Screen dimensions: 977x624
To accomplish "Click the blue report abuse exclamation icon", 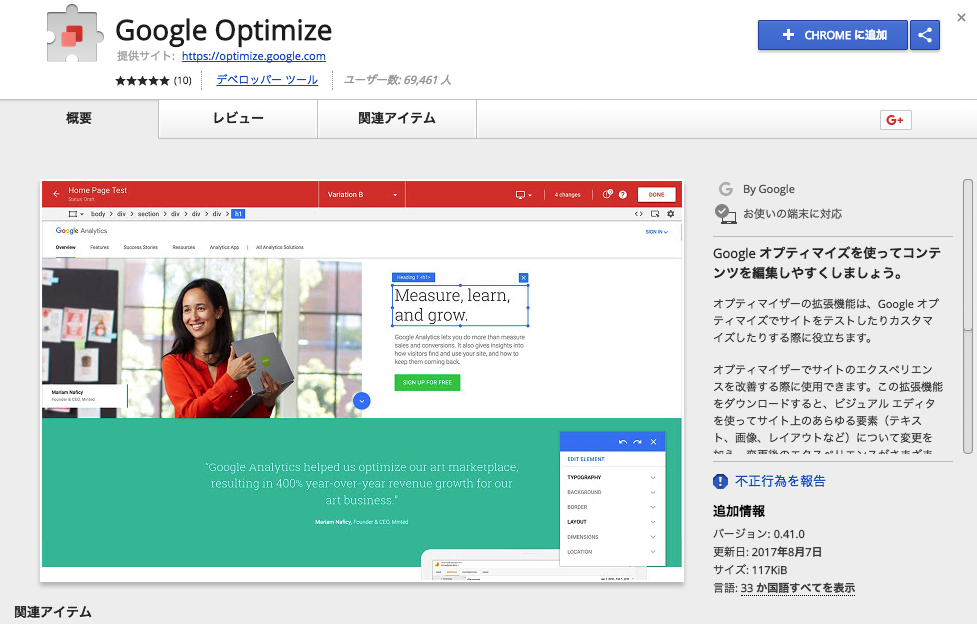I will point(720,481).
